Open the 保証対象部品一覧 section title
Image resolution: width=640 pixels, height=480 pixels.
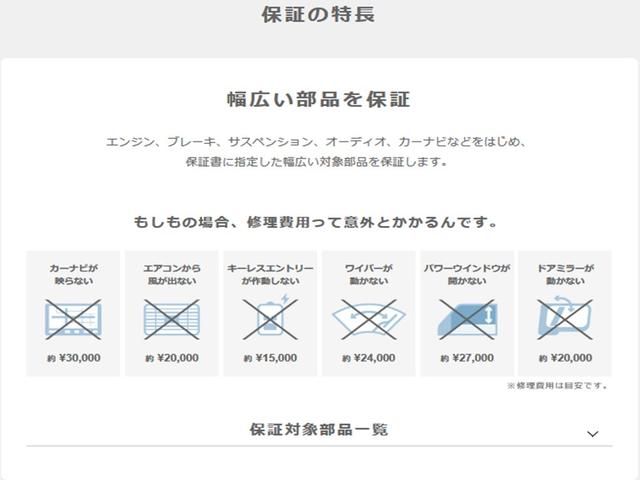pyautogui.click(x=318, y=430)
